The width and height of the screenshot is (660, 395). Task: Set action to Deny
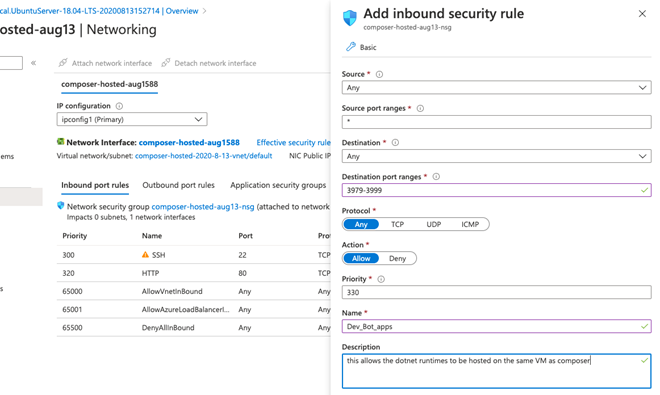point(397,258)
